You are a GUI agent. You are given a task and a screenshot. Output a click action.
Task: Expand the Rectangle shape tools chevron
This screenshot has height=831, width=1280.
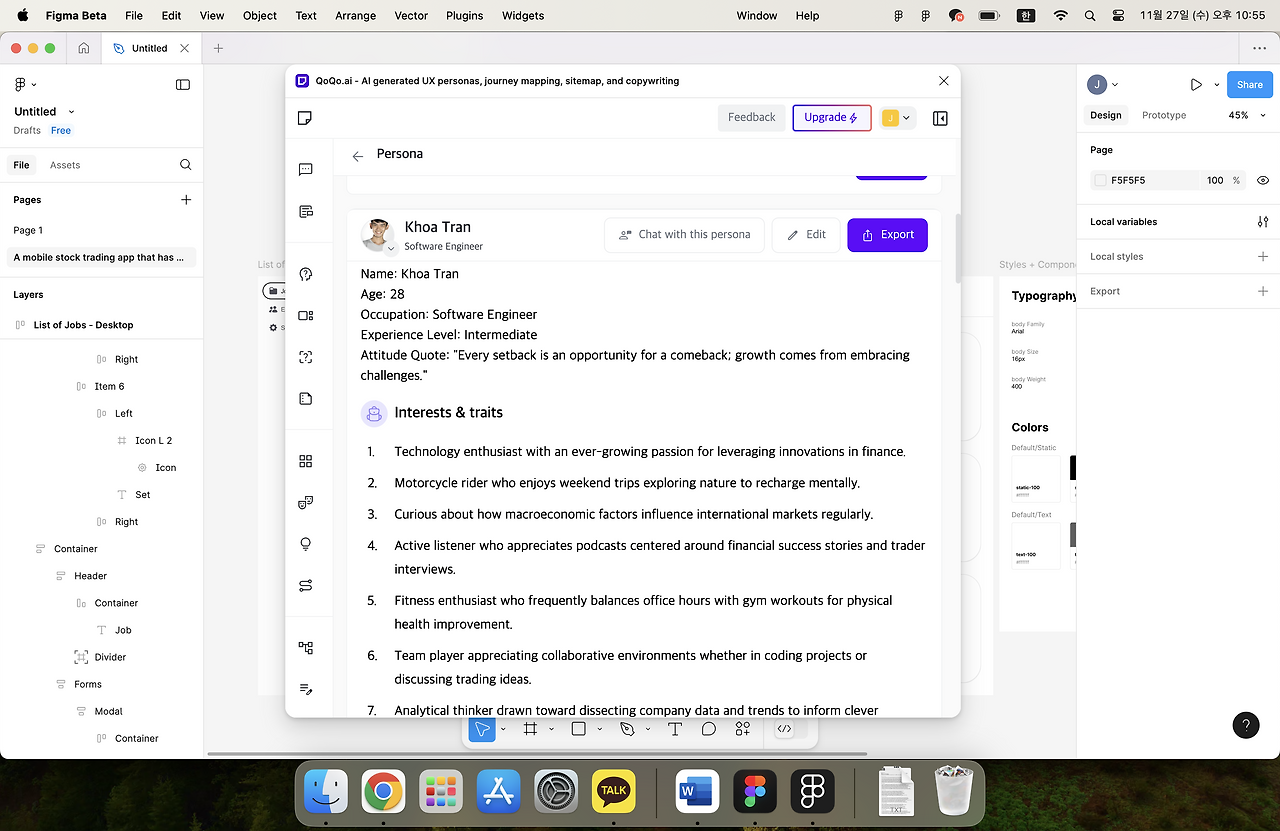[x=600, y=729]
